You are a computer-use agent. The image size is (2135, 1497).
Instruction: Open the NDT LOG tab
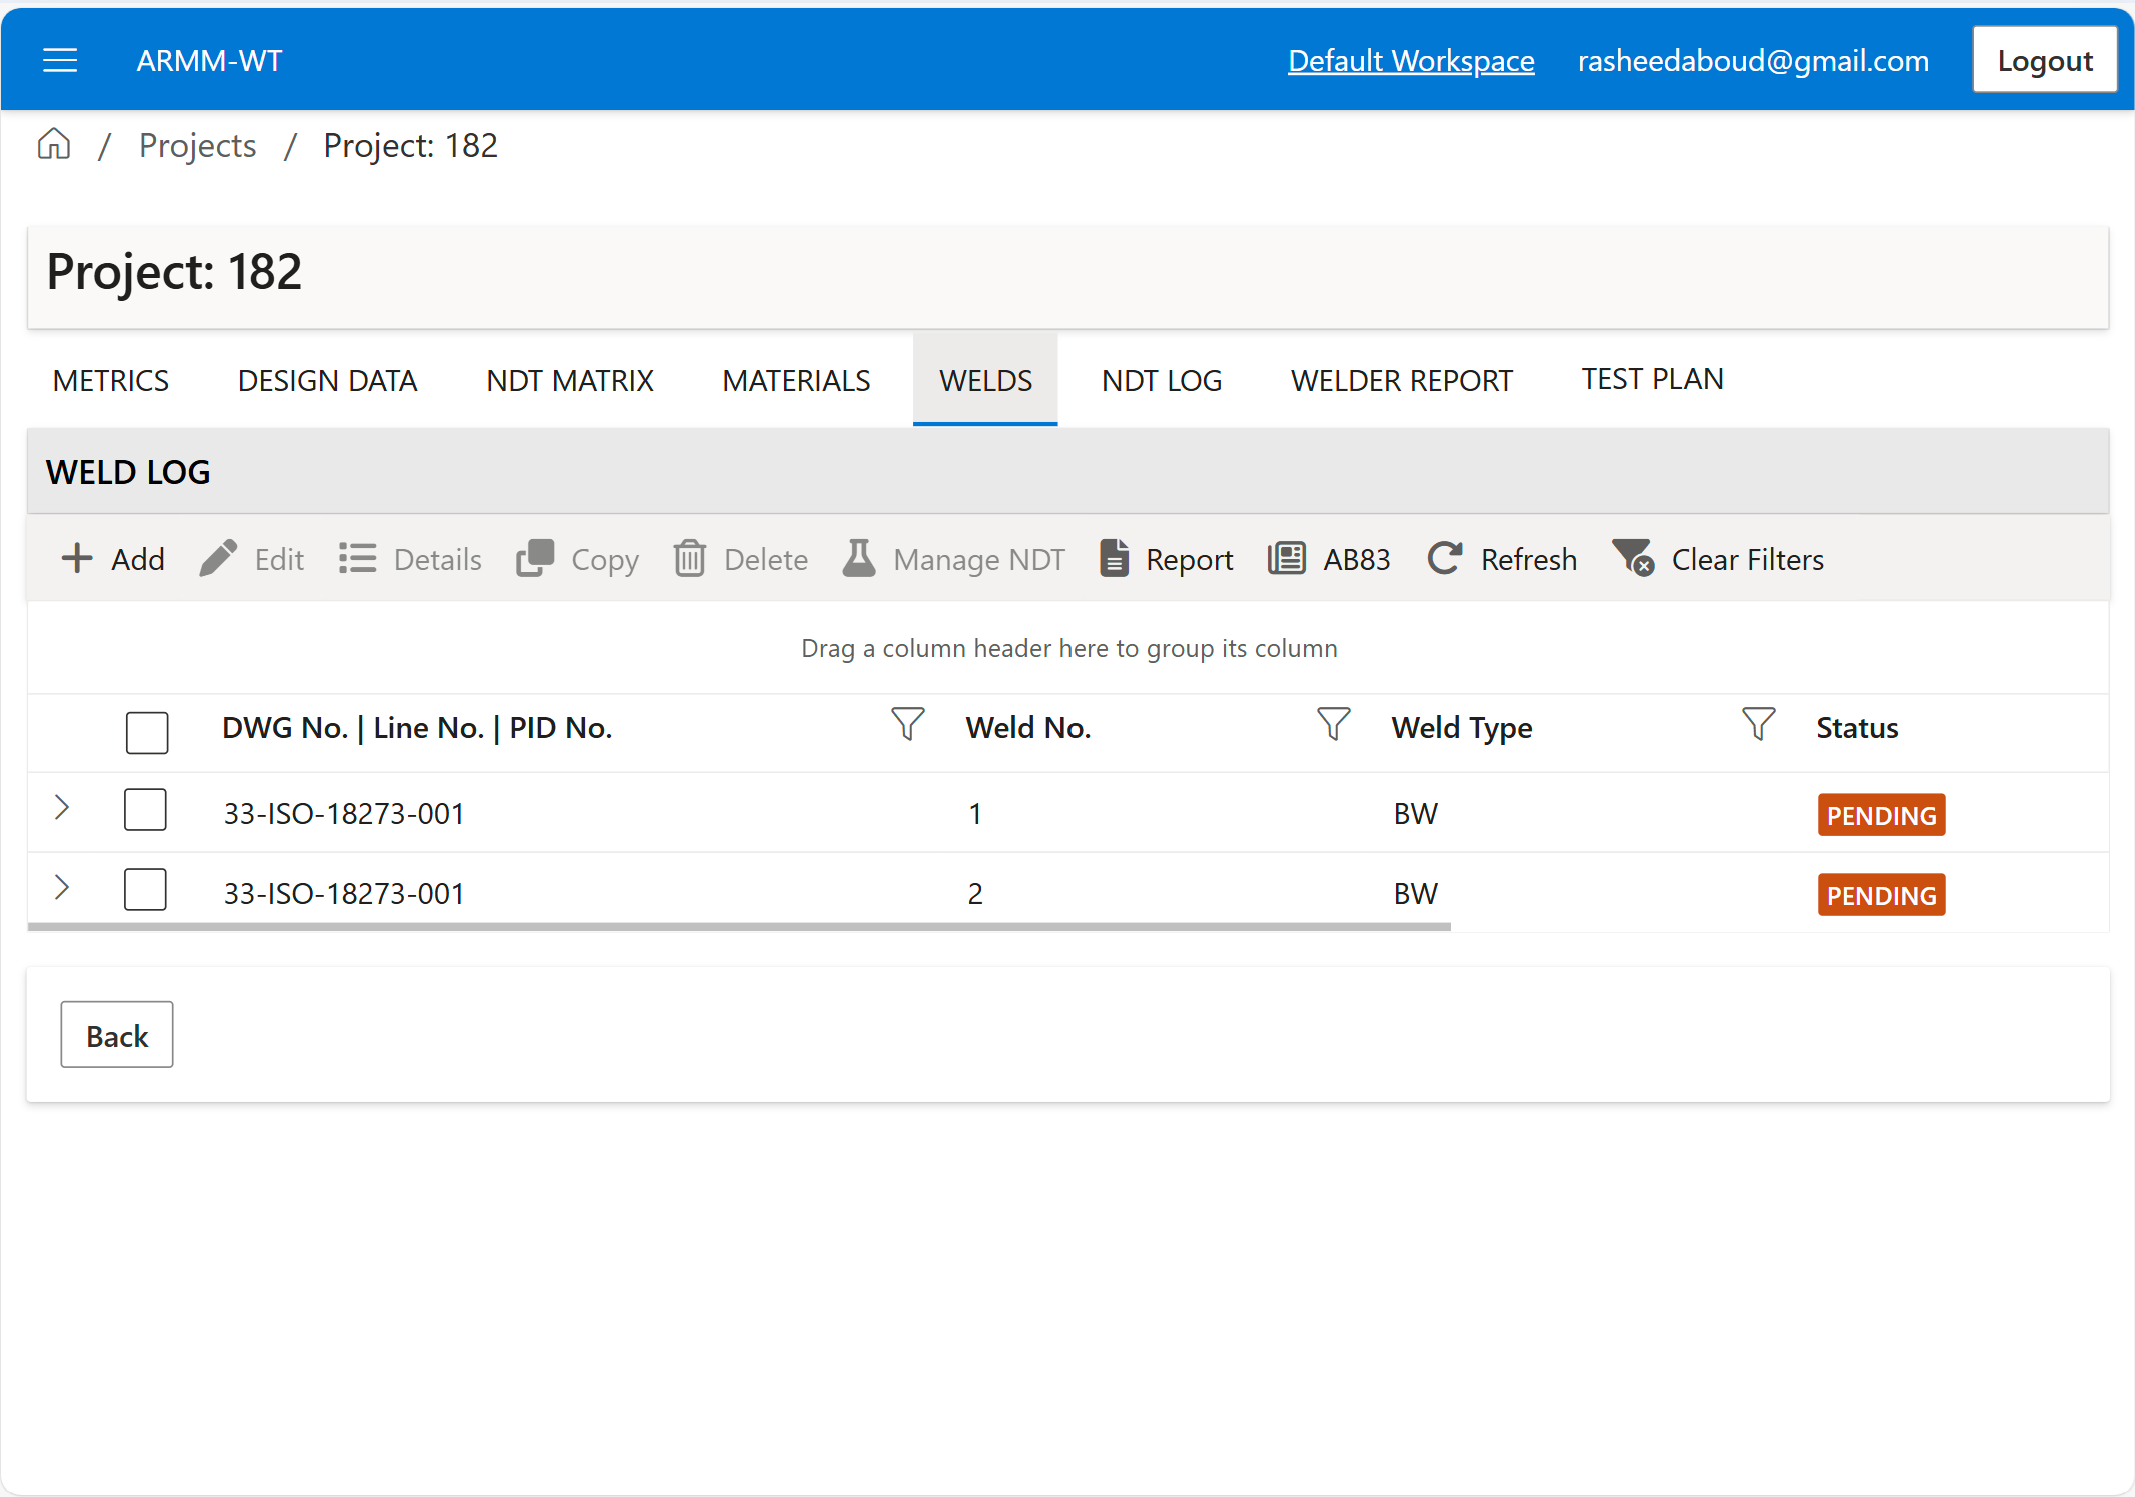click(1162, 381)
